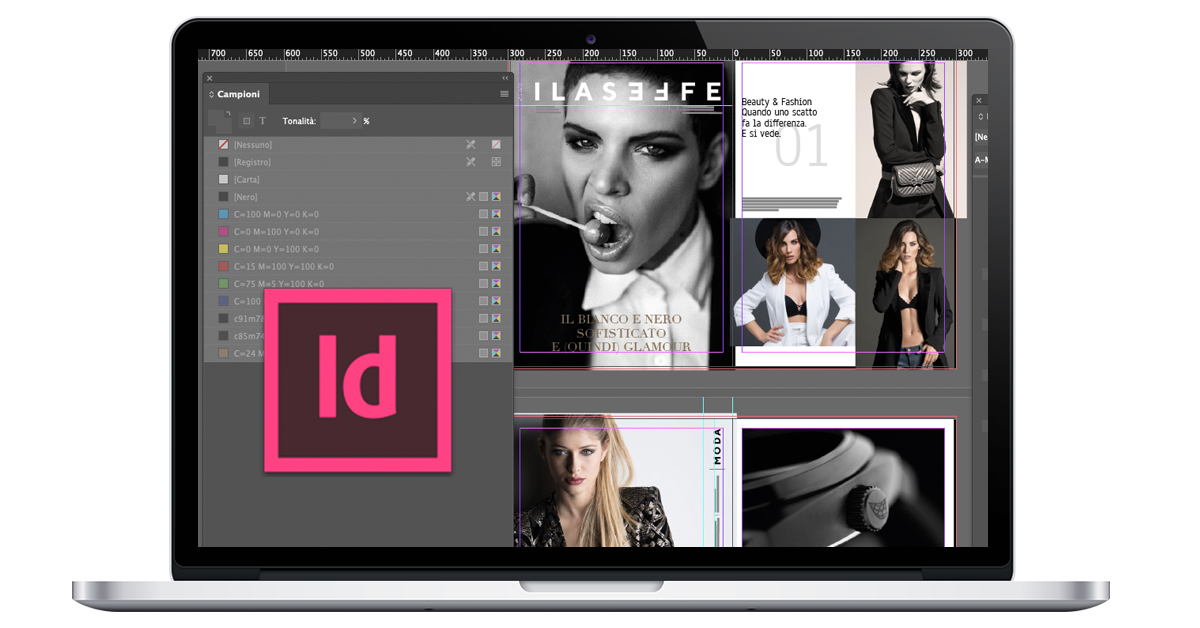The width and height of the screenshot is (1200, 628).
Task: Pick the yellow swatch chip
Action: click(224, 249)
